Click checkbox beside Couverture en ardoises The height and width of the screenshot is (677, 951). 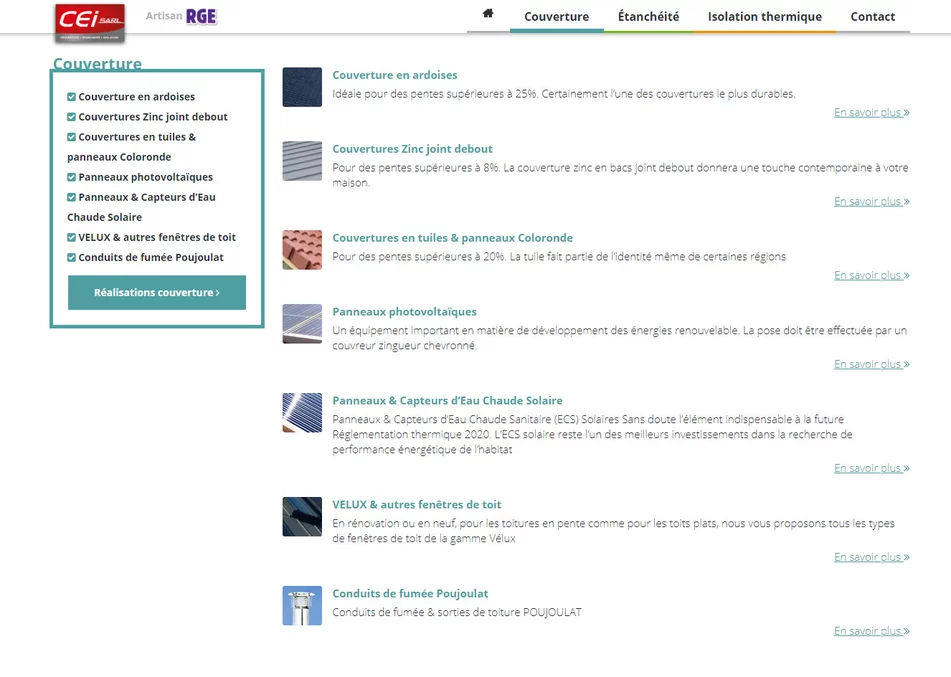click(x=72, y=97)
